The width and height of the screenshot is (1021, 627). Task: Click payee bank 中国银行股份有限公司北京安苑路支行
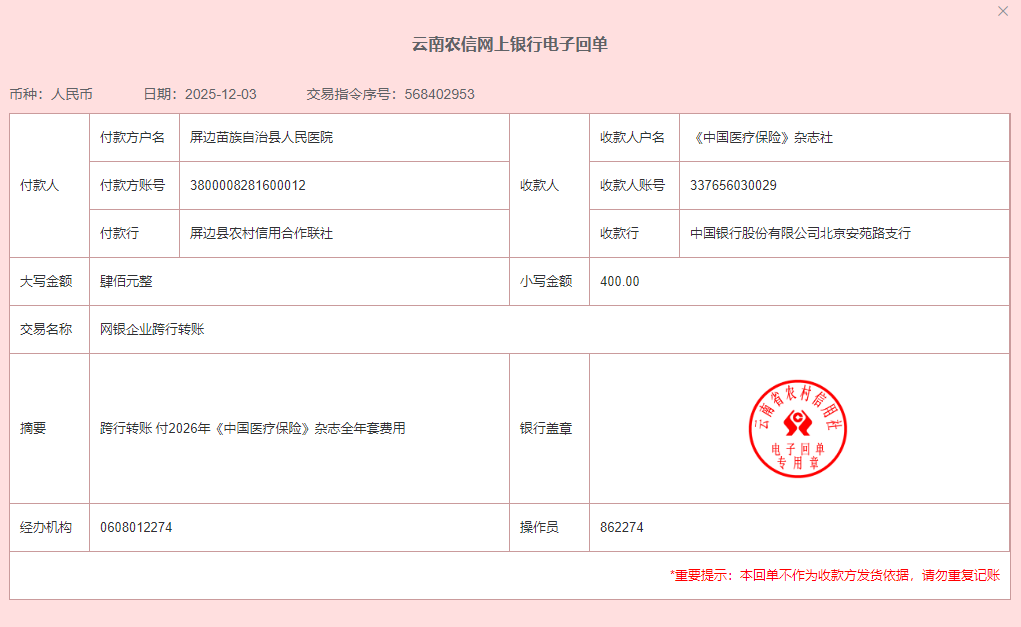800,233
